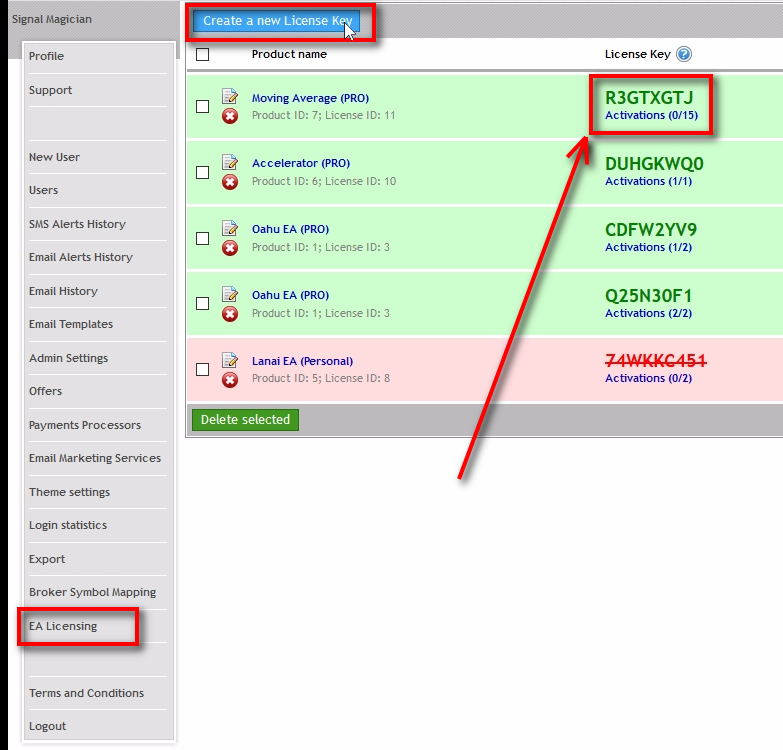Go to Broker Symbol Mapping
Image resolution: width=783 pixels, height=750 pixels.
[x=92, y=592]
